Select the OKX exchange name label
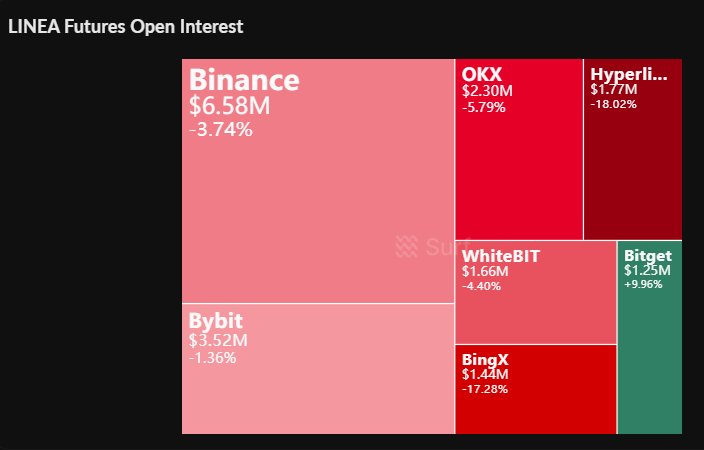The width and height of the screenshot is (704, 450). (x=482, y=74)
